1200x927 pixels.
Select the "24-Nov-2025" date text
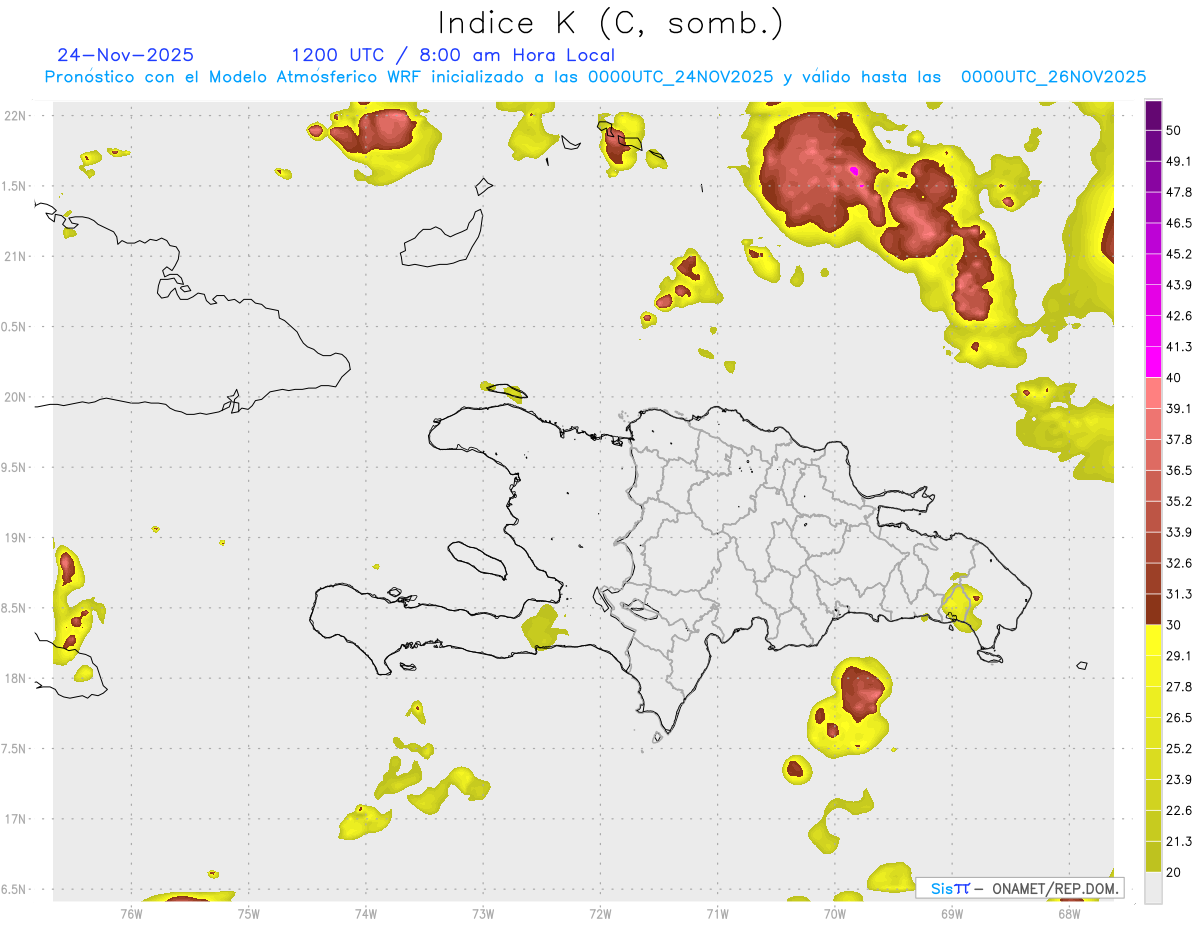pos(126,55)
